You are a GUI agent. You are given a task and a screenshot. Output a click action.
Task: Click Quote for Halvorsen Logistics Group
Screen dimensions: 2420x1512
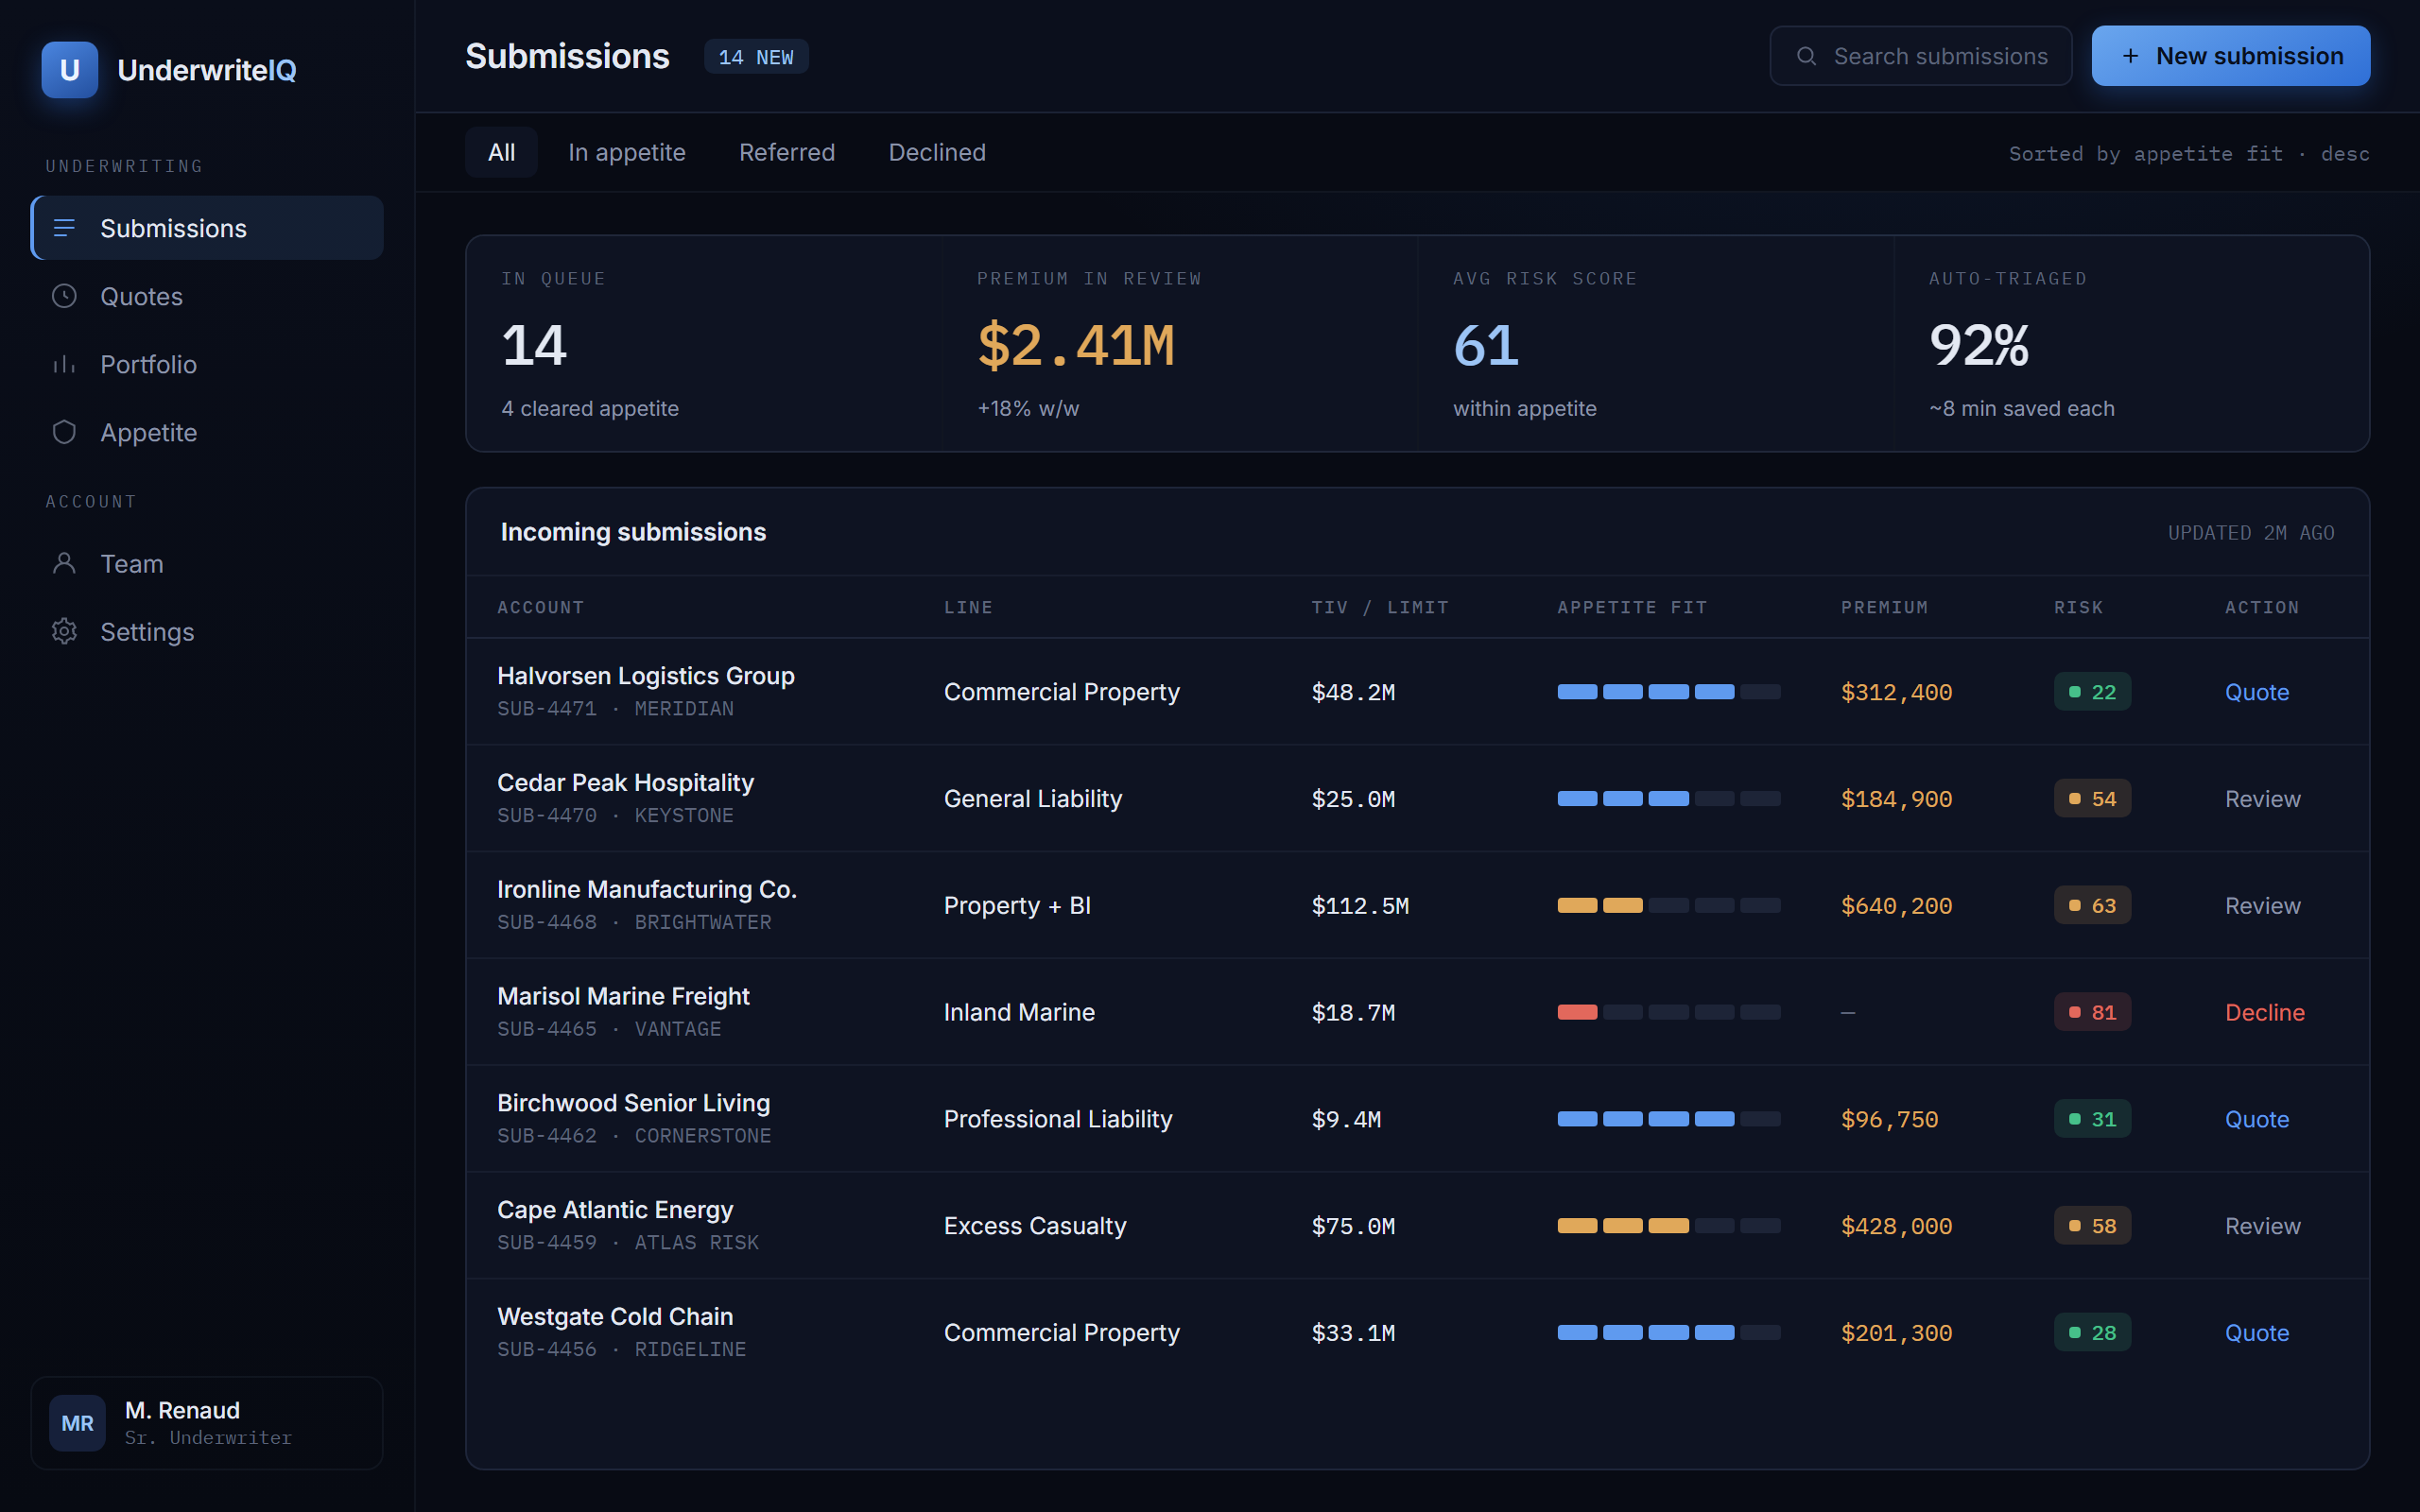2256,692
